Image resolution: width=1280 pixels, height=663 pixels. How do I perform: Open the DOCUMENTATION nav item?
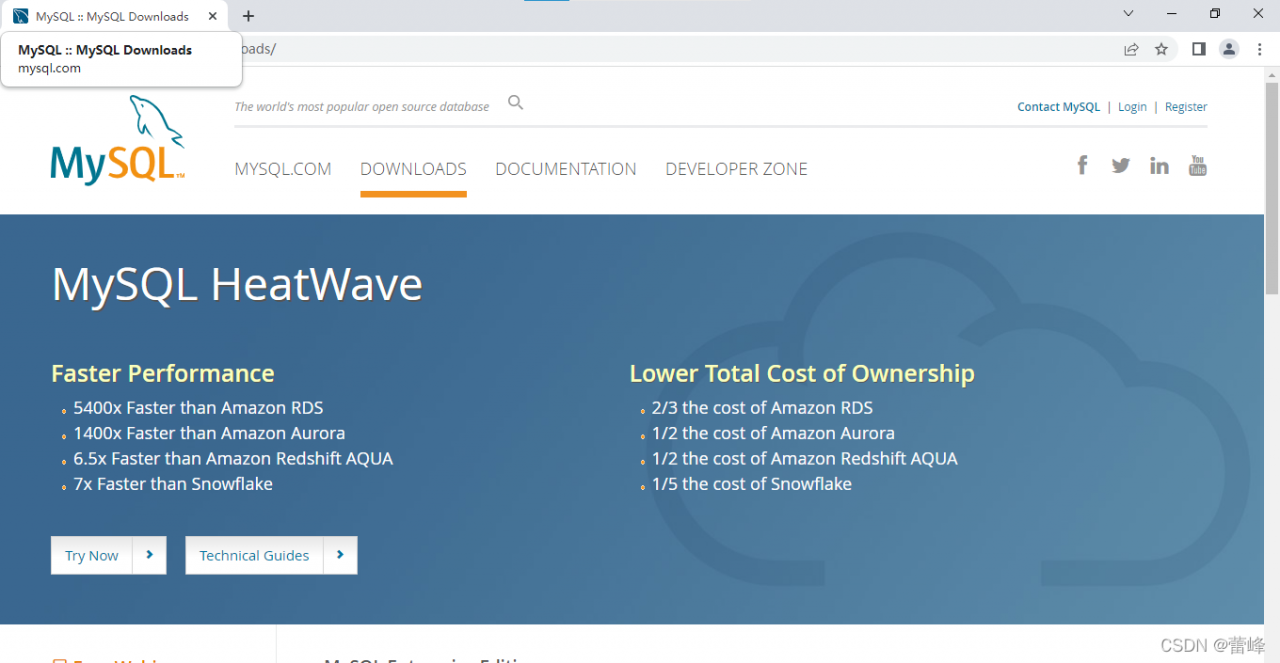tap(566, 169)
